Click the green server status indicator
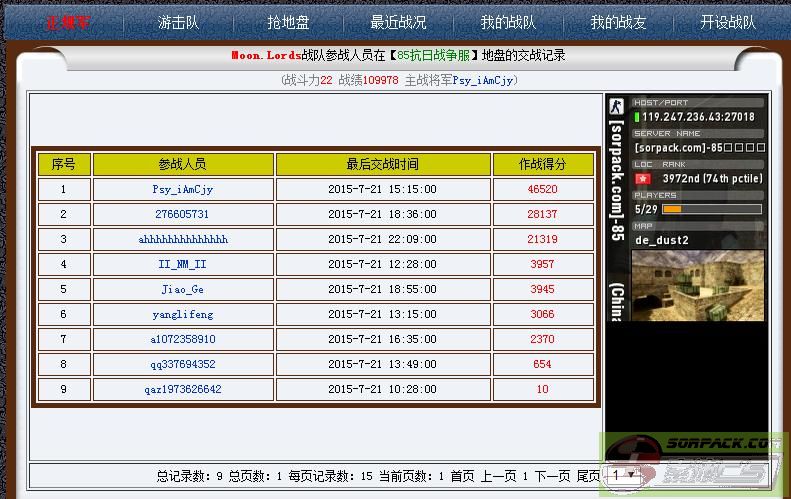Image resolution: width=791 pixels, height=499 pixels. 637,117
